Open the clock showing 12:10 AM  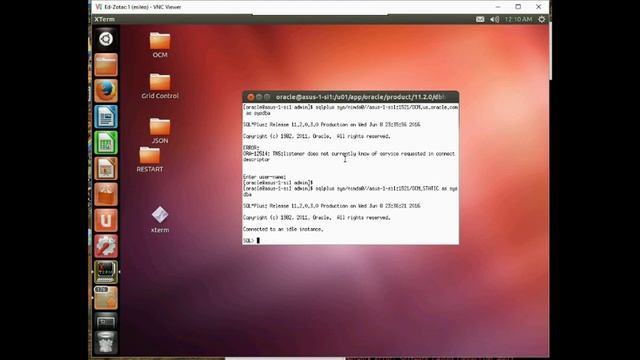pos(518,19)
